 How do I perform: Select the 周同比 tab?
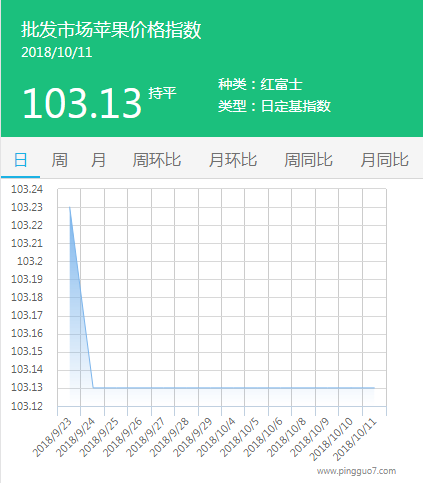[x=308, y=160]
